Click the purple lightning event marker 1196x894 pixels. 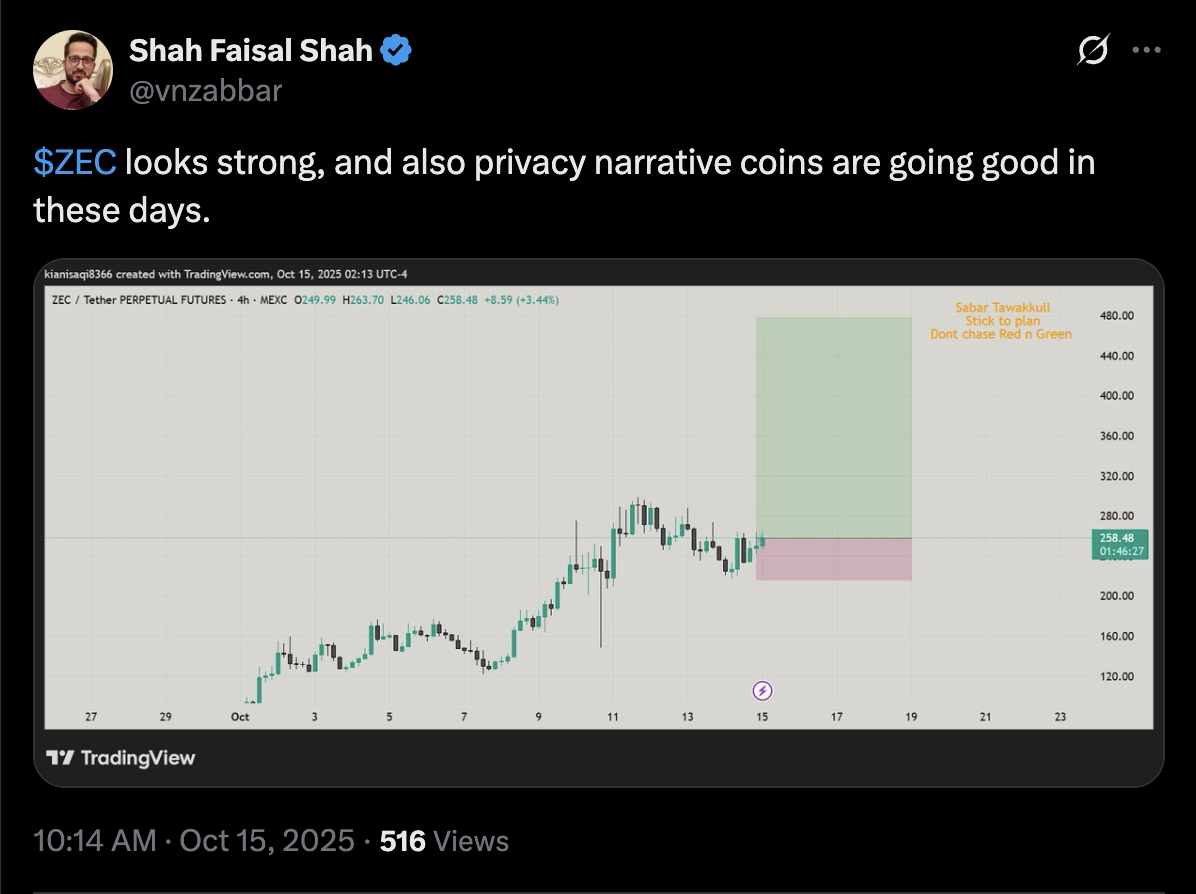(x=762, y=690)
